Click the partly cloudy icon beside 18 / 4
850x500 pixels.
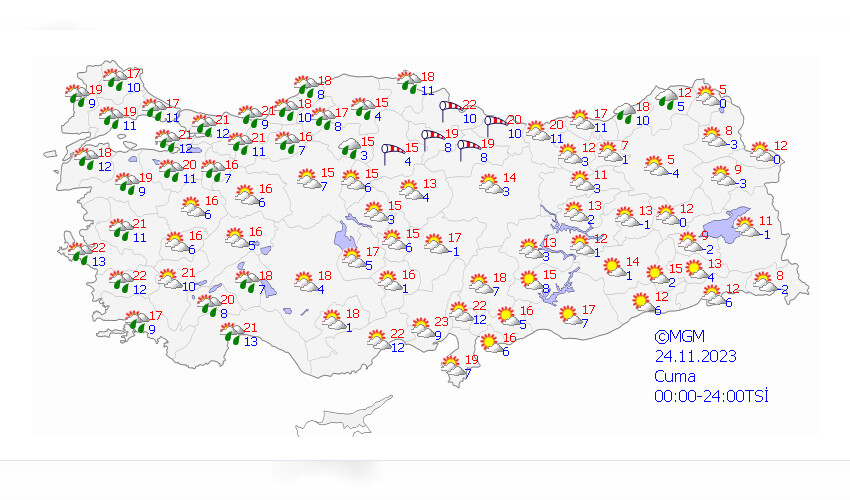[x=306, y=282]
